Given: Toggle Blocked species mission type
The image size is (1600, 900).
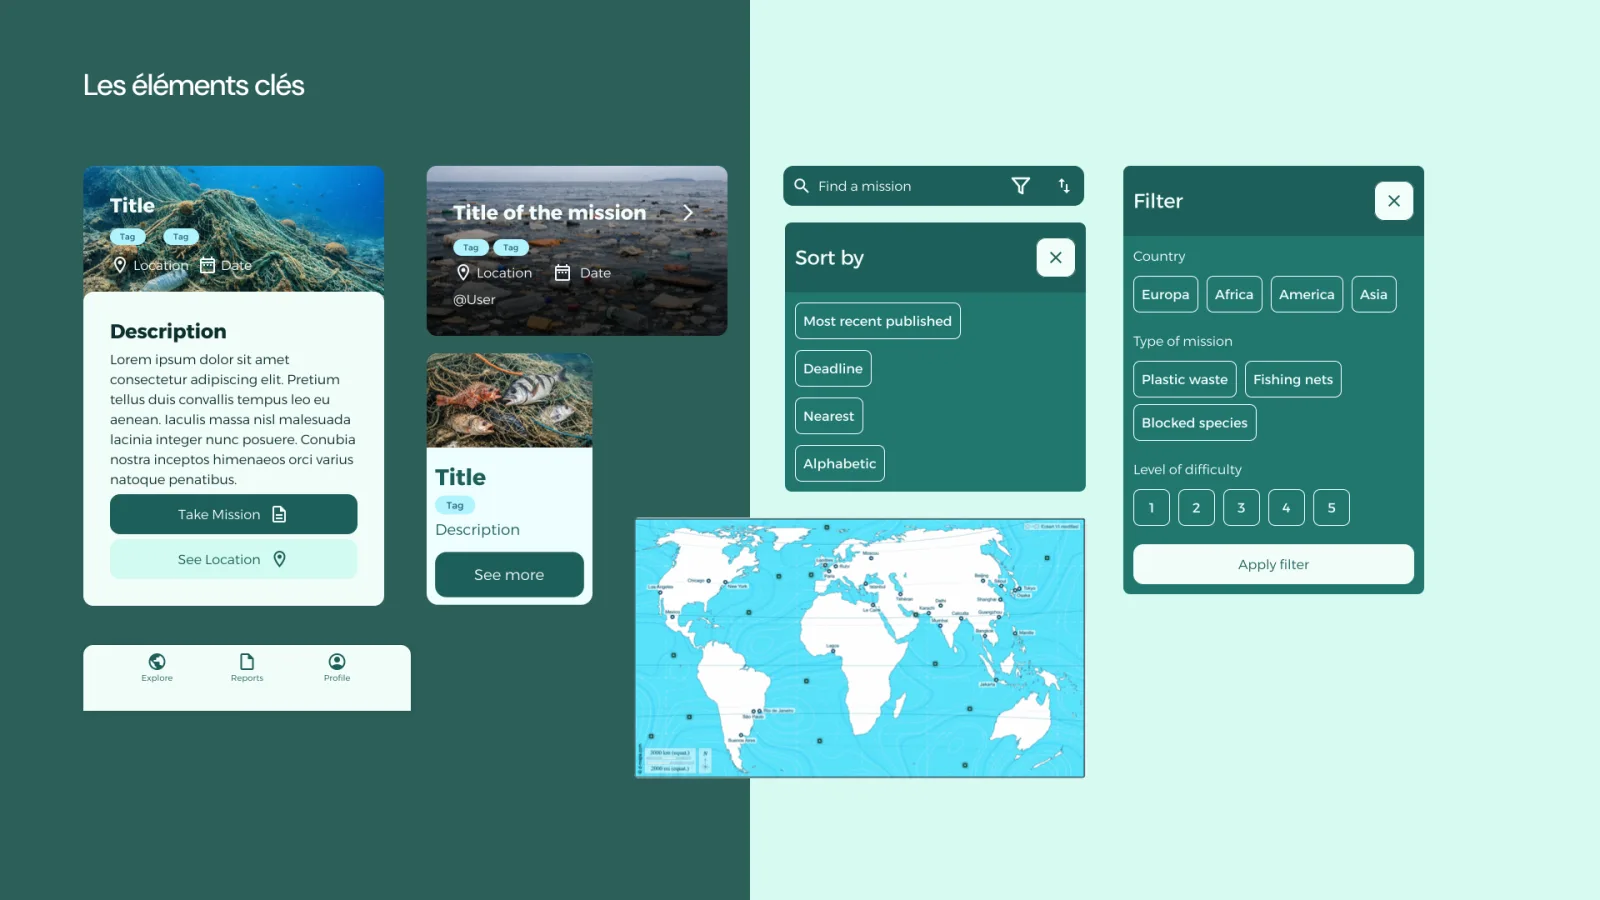Looking at the screenshot, I should 1194,423.
